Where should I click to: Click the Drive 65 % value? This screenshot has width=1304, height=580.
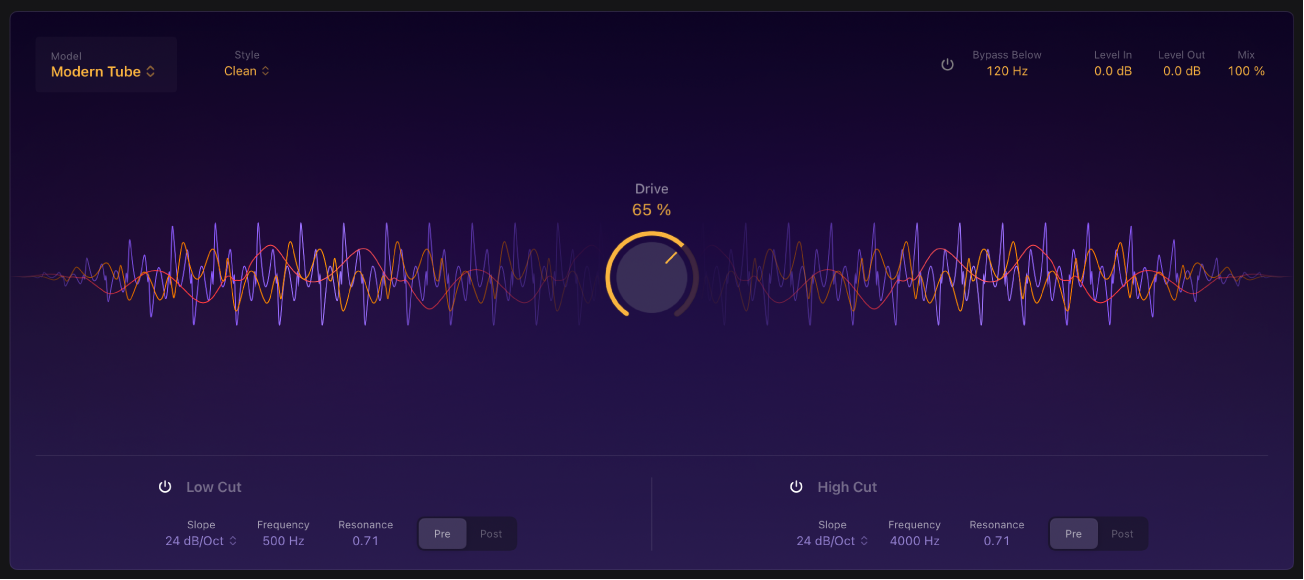click(652, 210)
